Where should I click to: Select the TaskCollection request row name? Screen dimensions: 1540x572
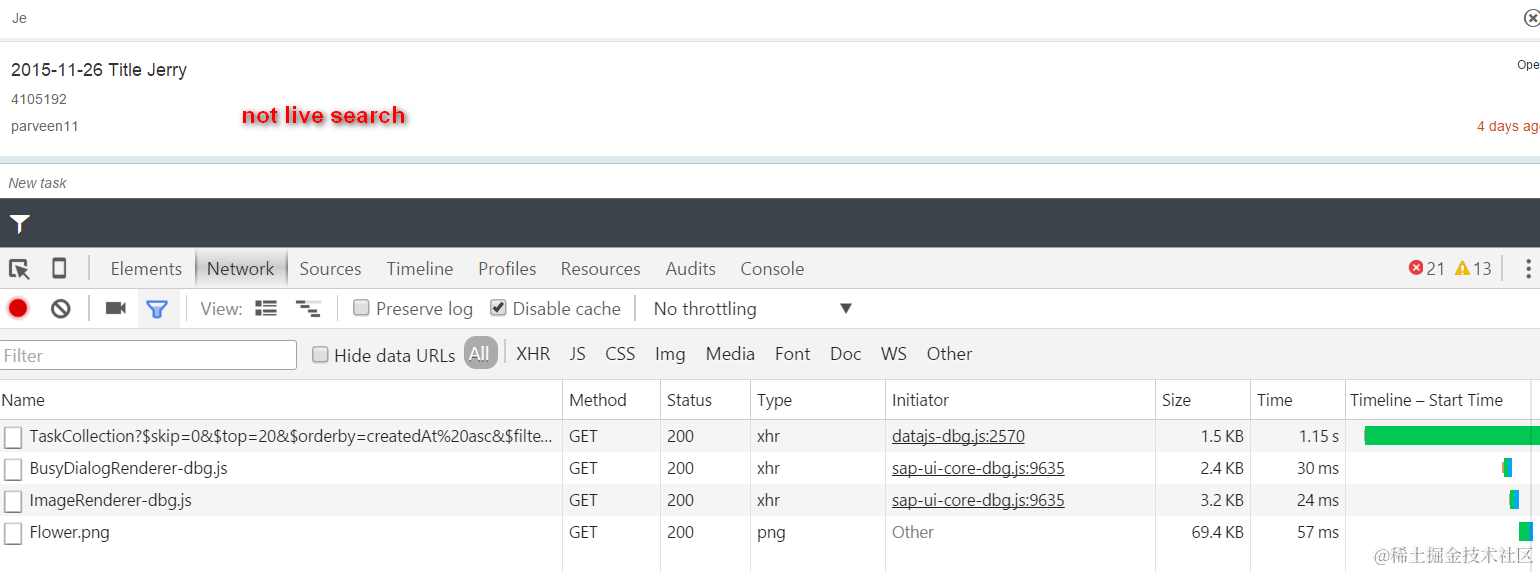[290, 436]
